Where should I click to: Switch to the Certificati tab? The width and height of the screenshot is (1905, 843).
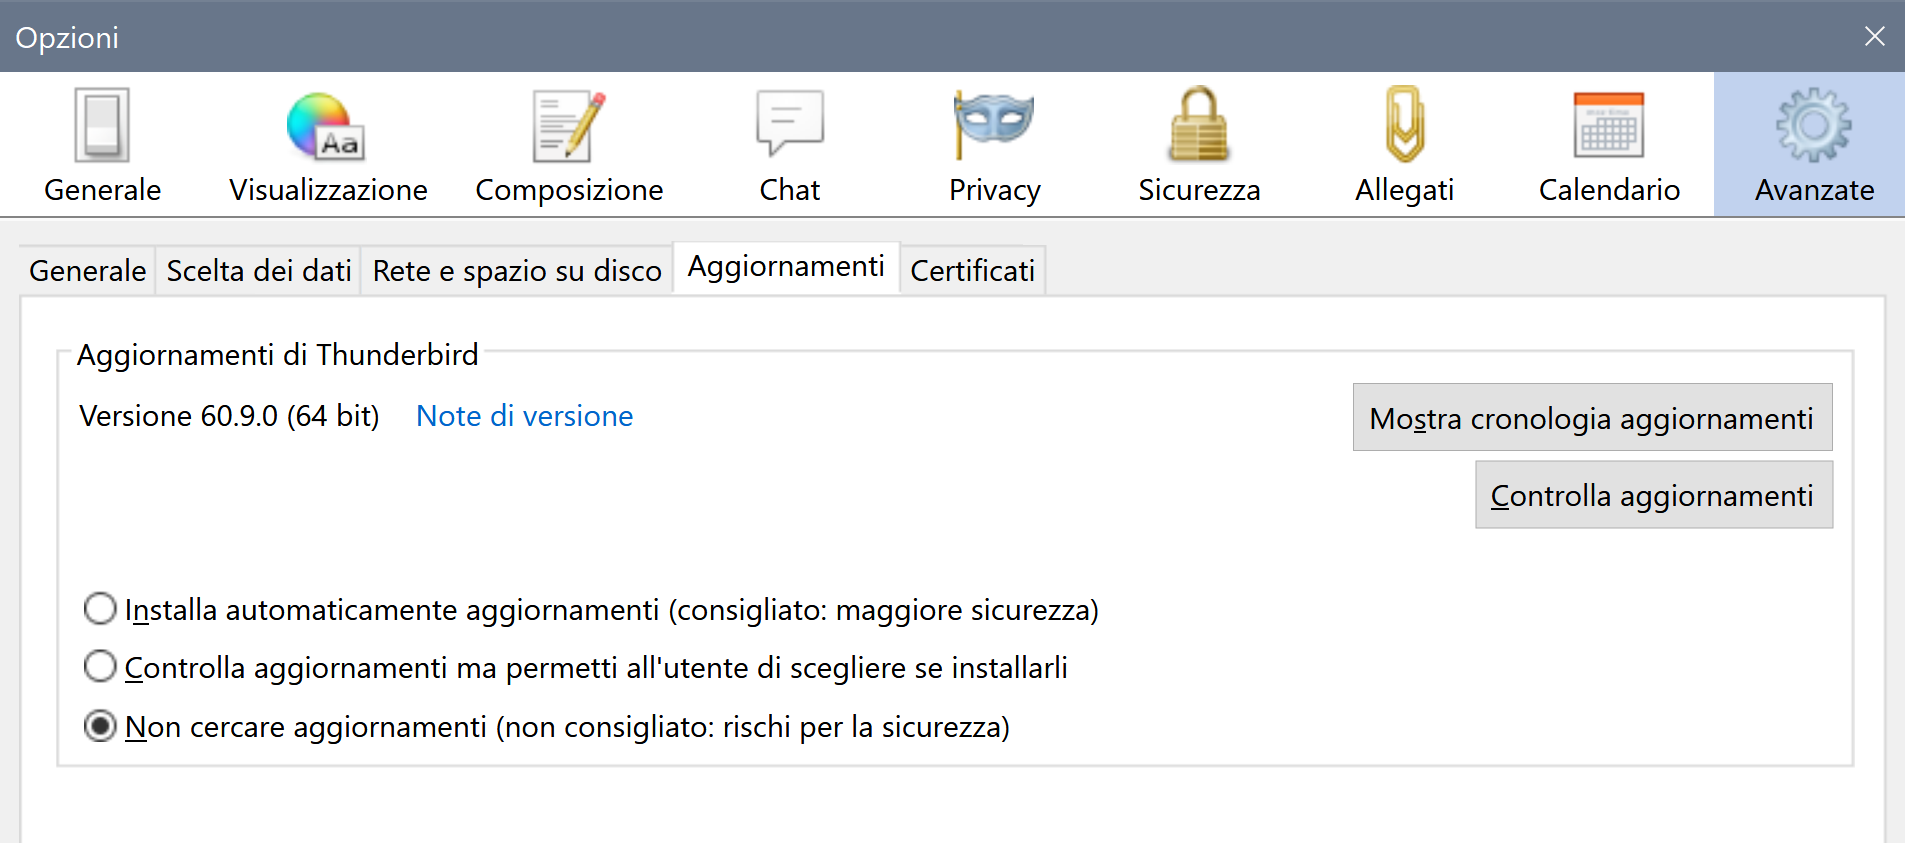click(x=972, y=271)
